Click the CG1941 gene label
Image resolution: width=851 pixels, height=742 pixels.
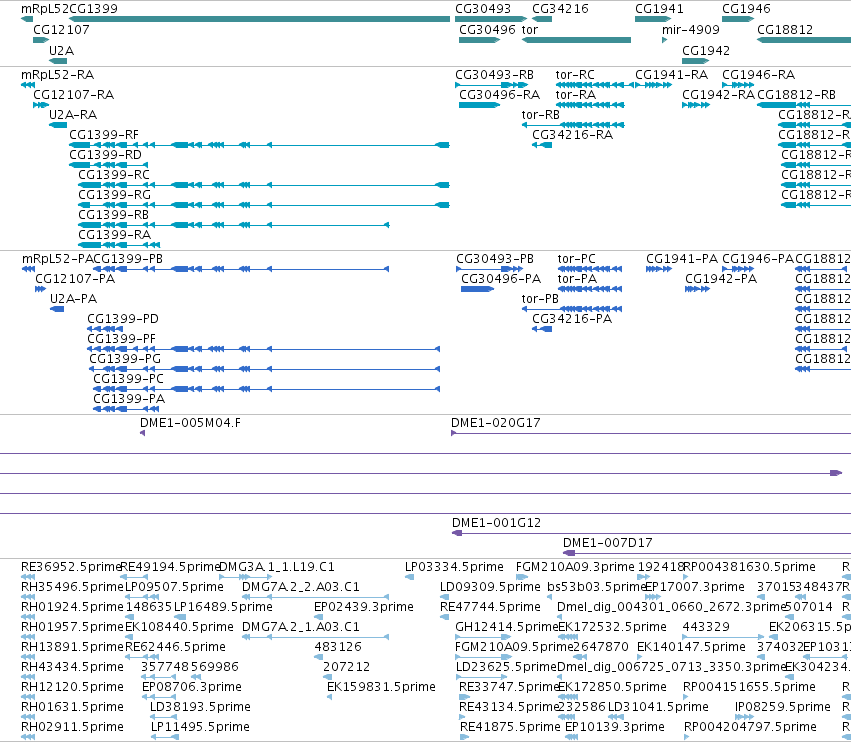tap(659, 9)
